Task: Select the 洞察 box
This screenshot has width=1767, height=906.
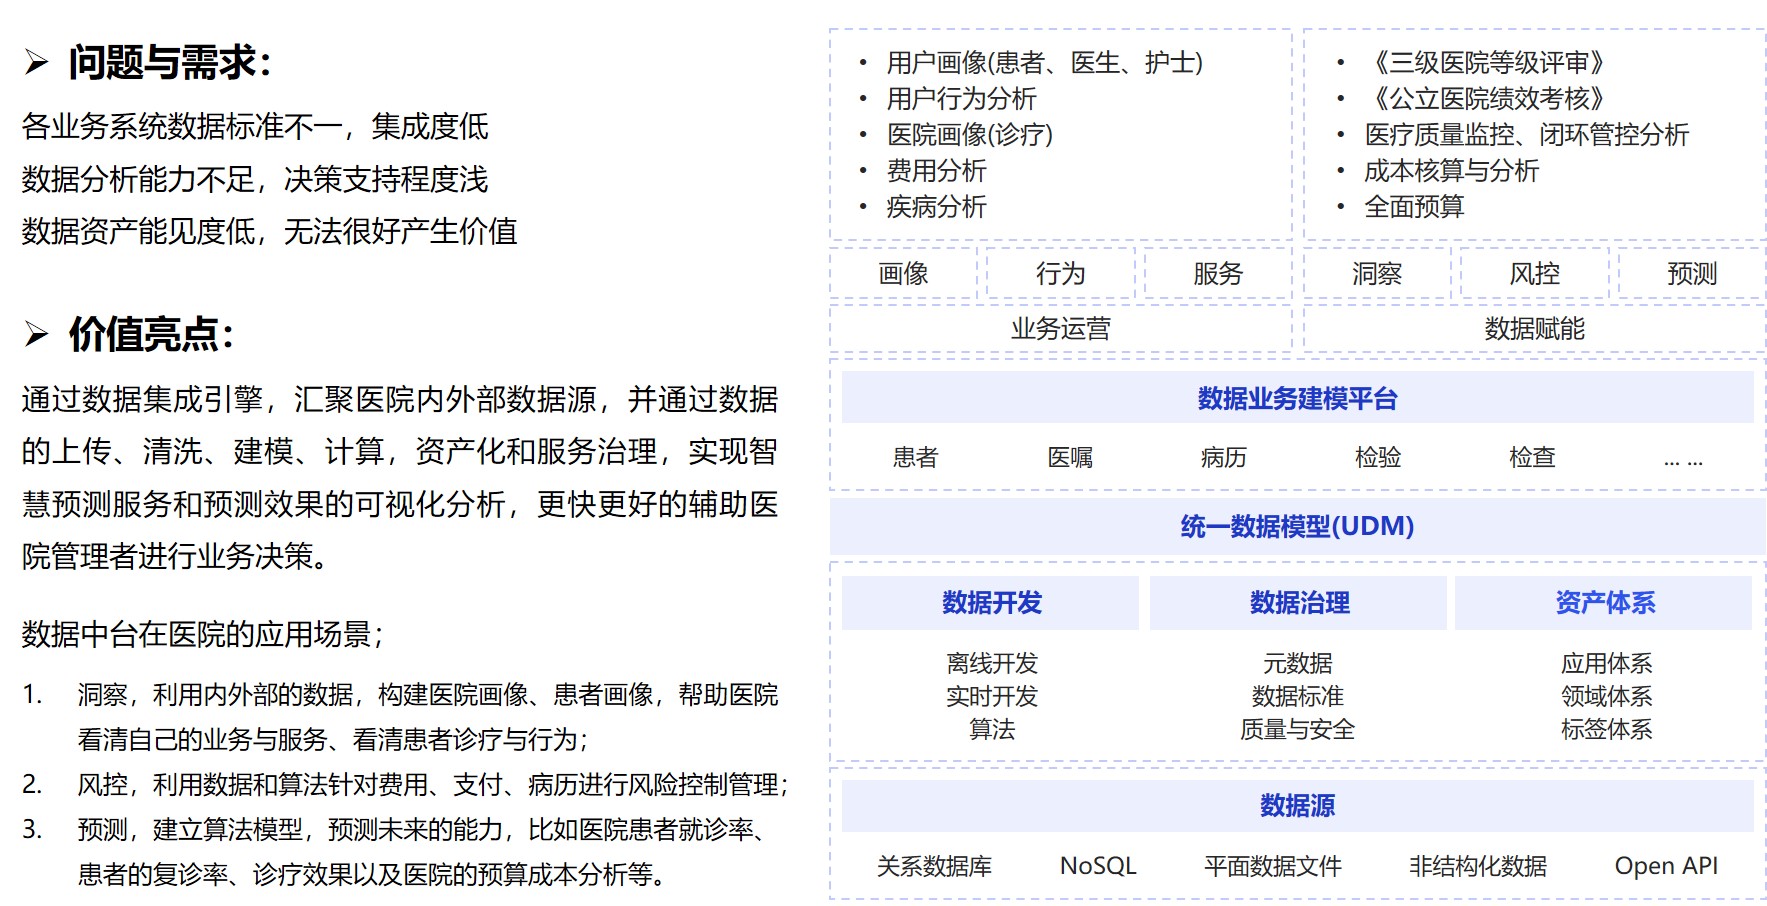Action: (x=1376, y=274)
